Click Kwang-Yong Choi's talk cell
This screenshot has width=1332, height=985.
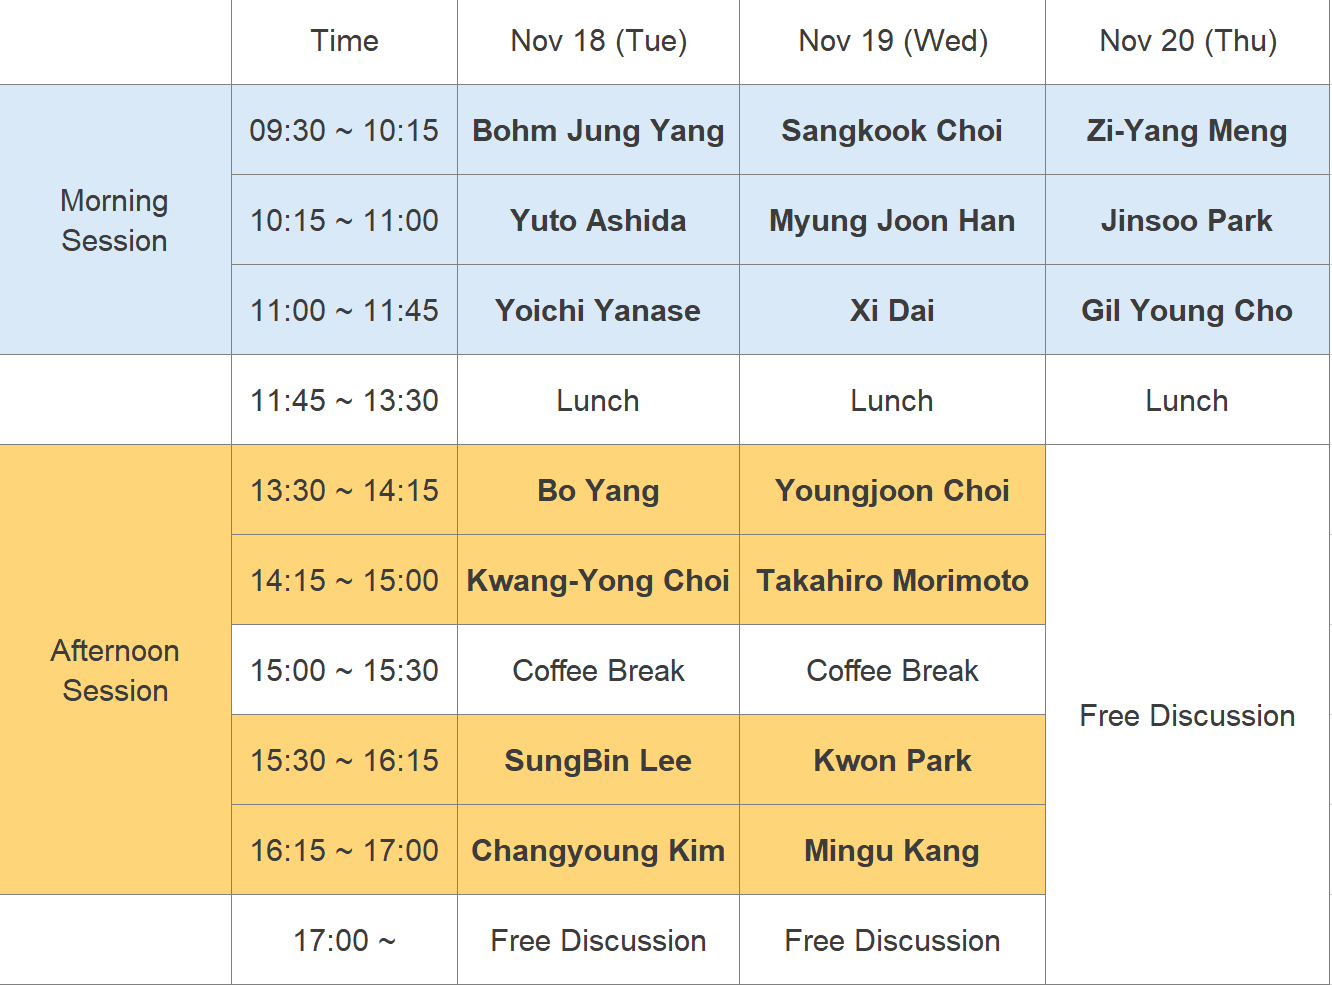(598, 581)
